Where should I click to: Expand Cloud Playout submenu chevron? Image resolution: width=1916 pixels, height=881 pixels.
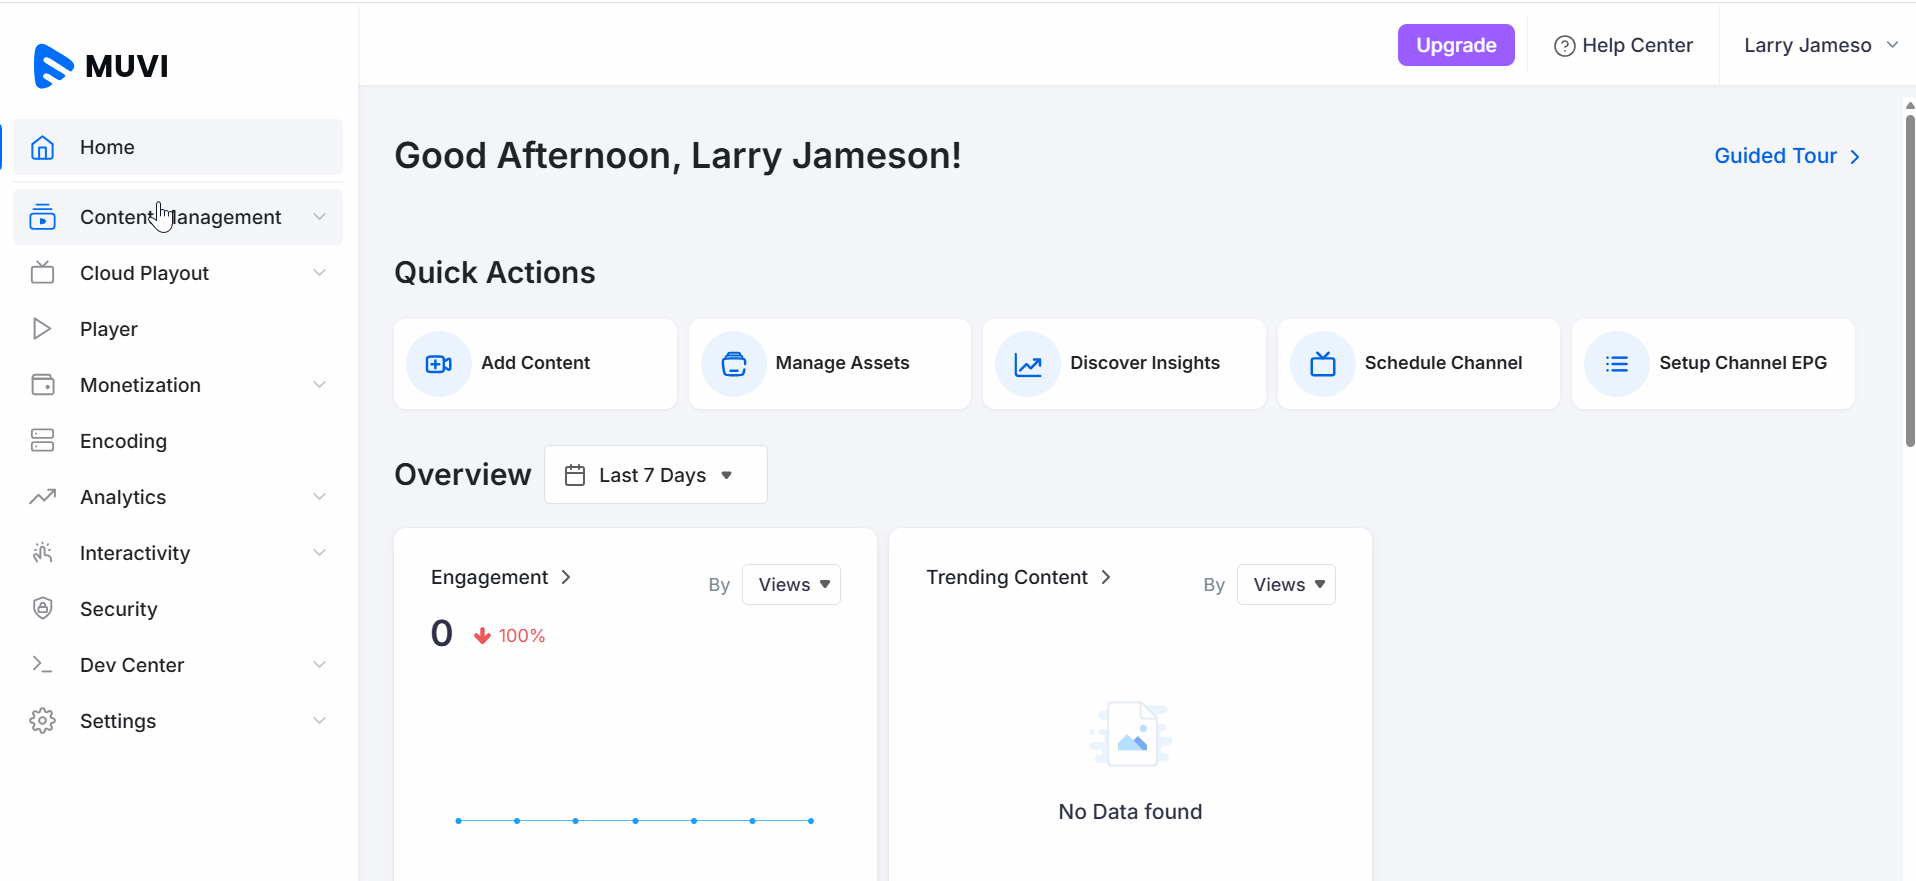[319, 273]
